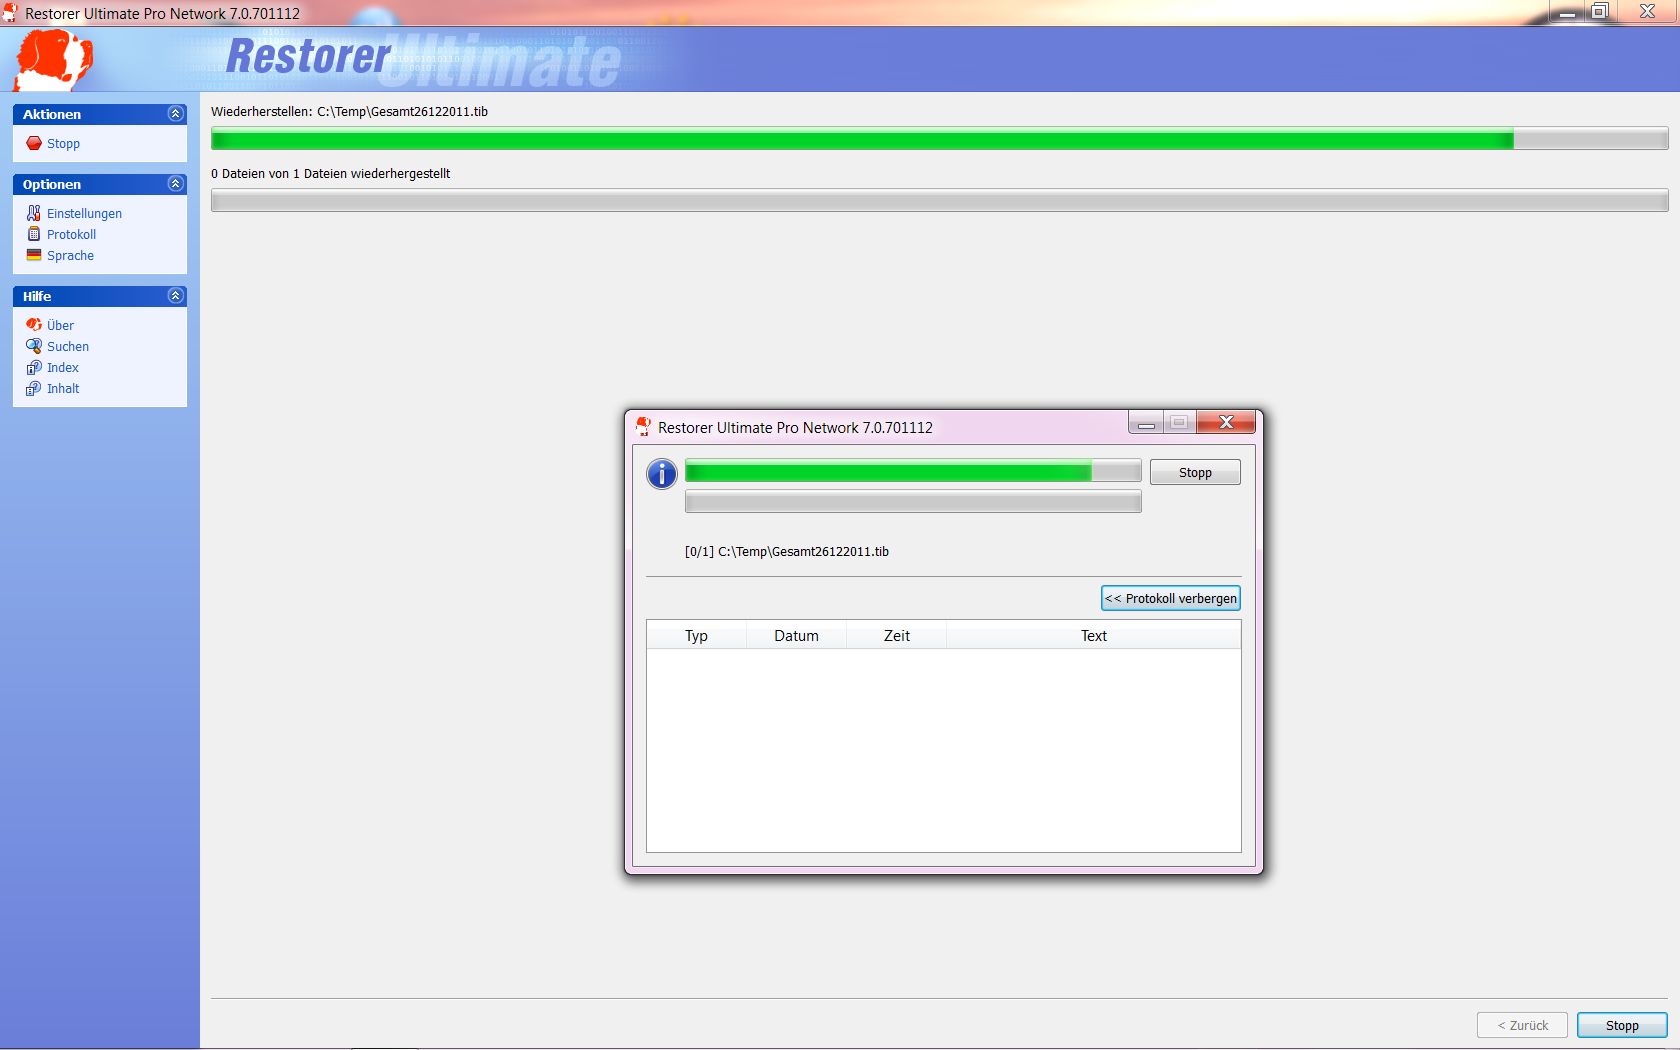Open the Suchen help link
This screenshot has width=1680, height=1050.
tap(68, 346)
